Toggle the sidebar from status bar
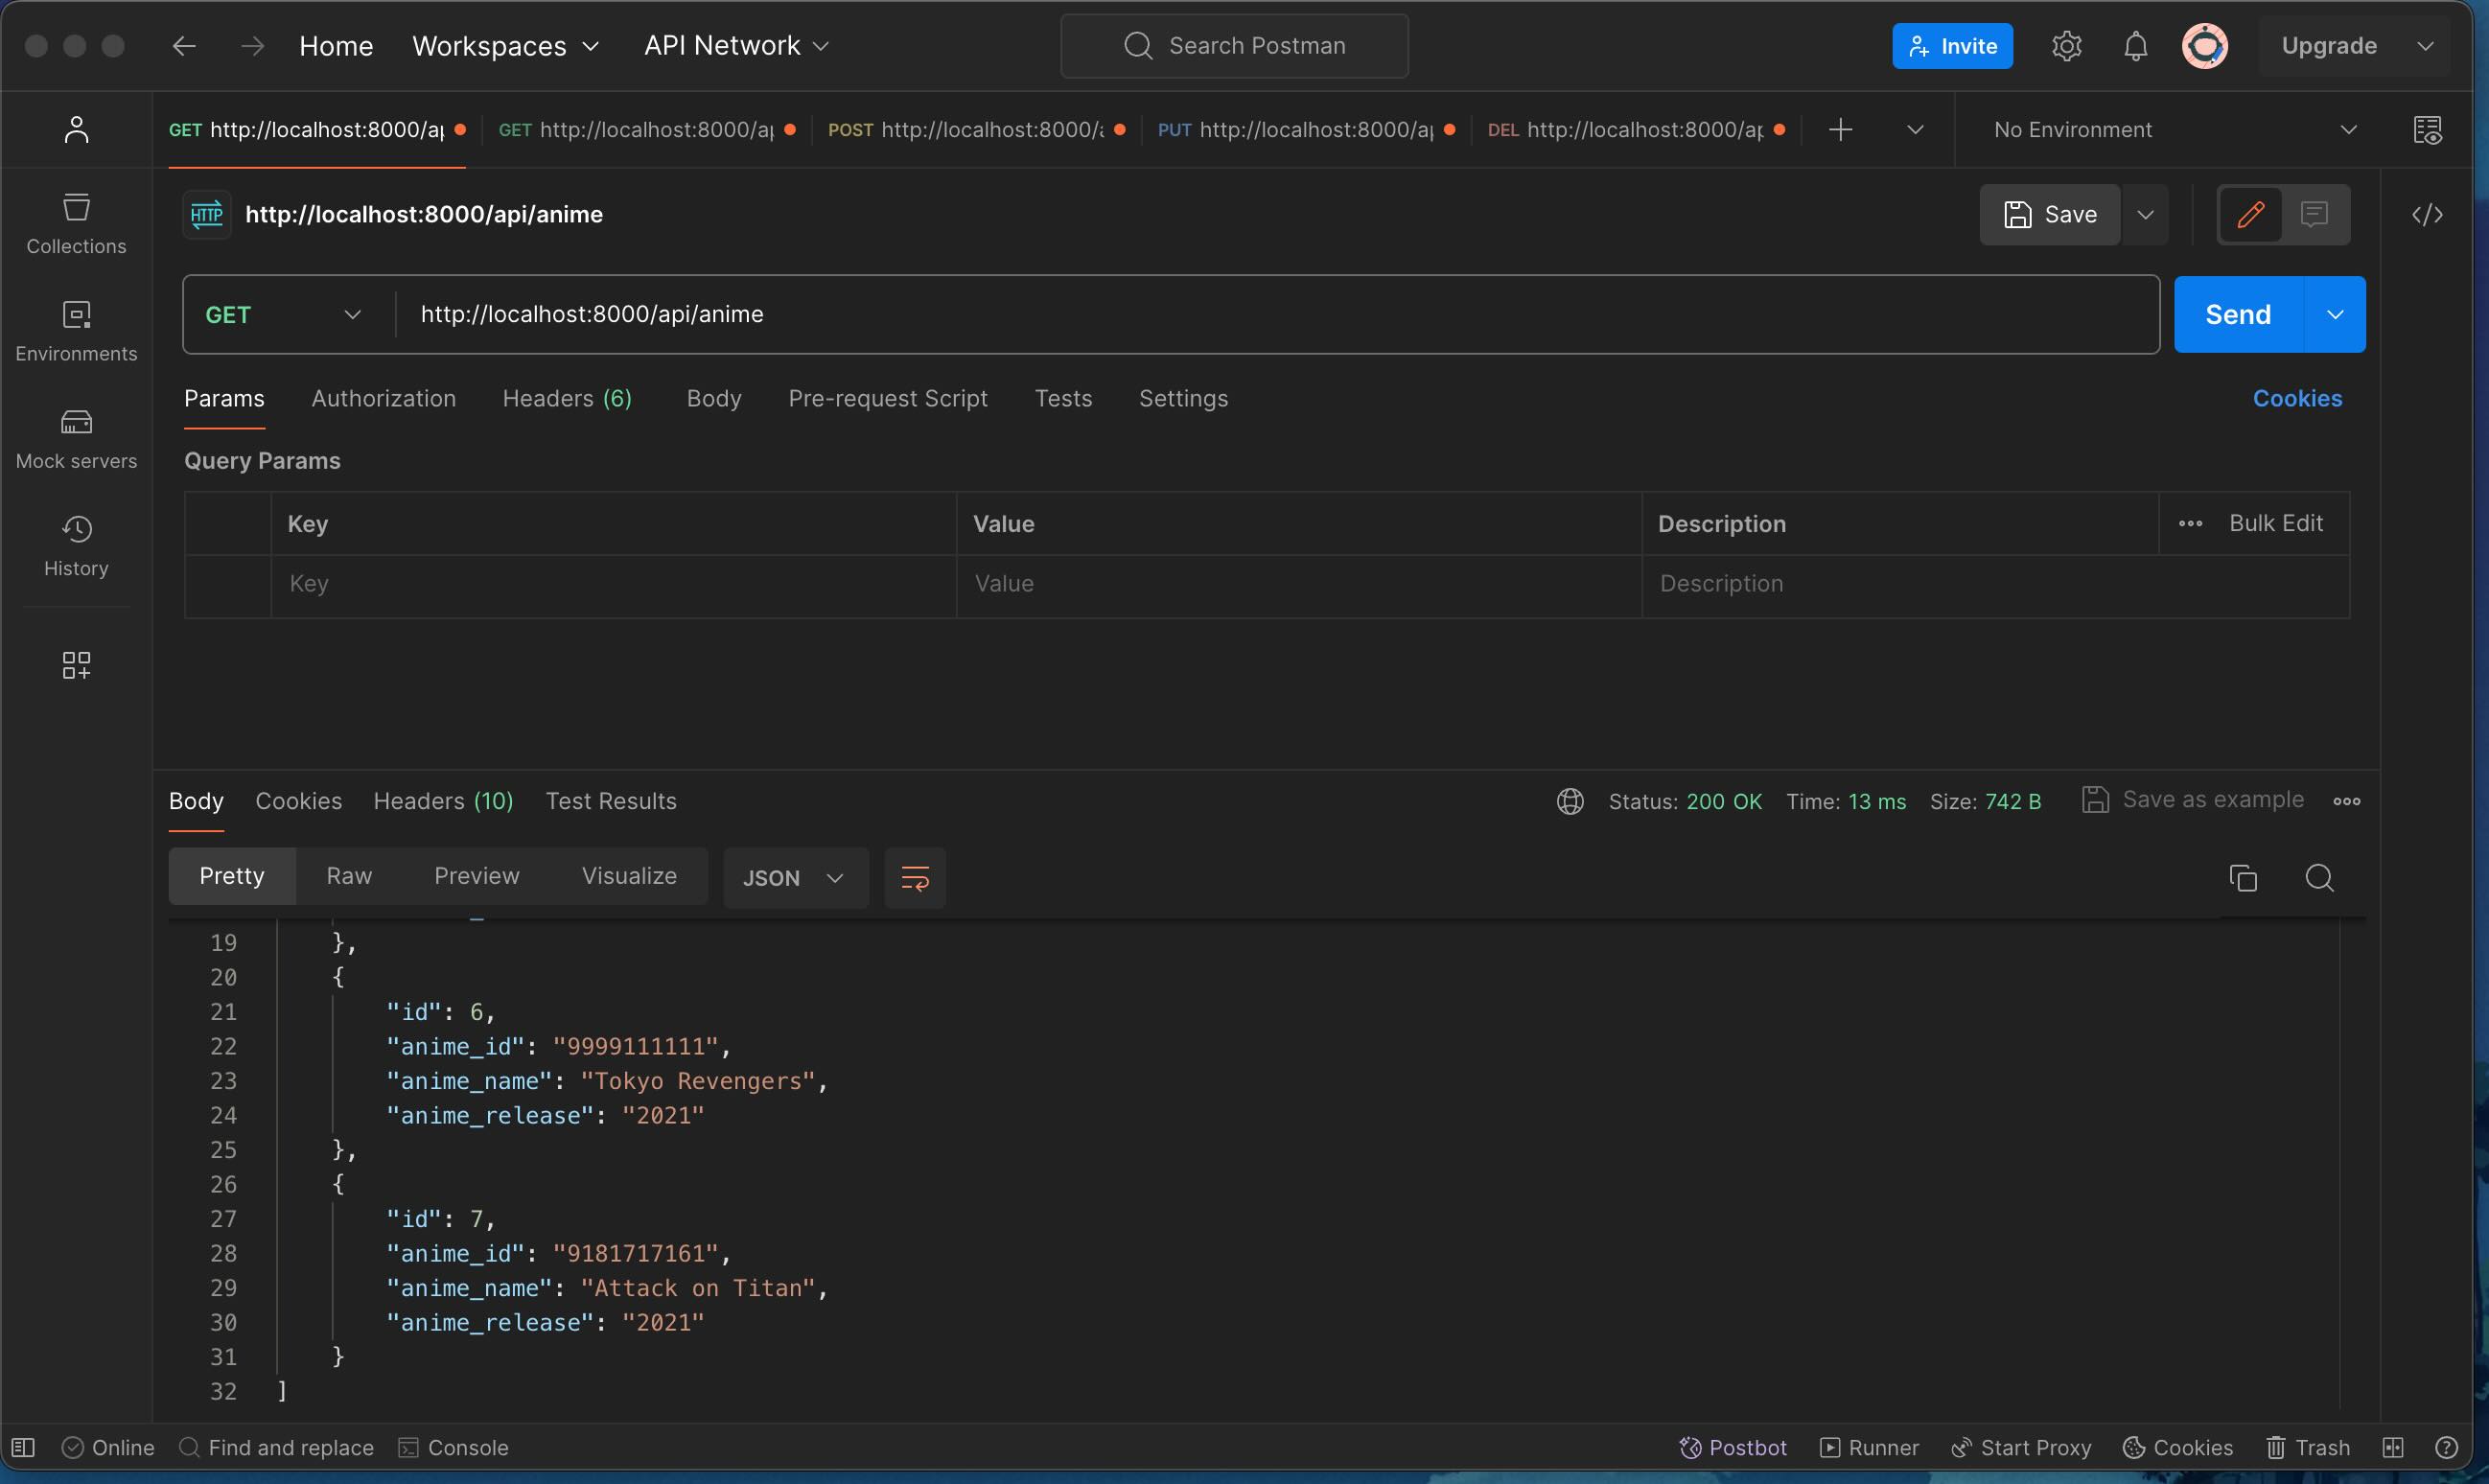 coord(23,1447)
